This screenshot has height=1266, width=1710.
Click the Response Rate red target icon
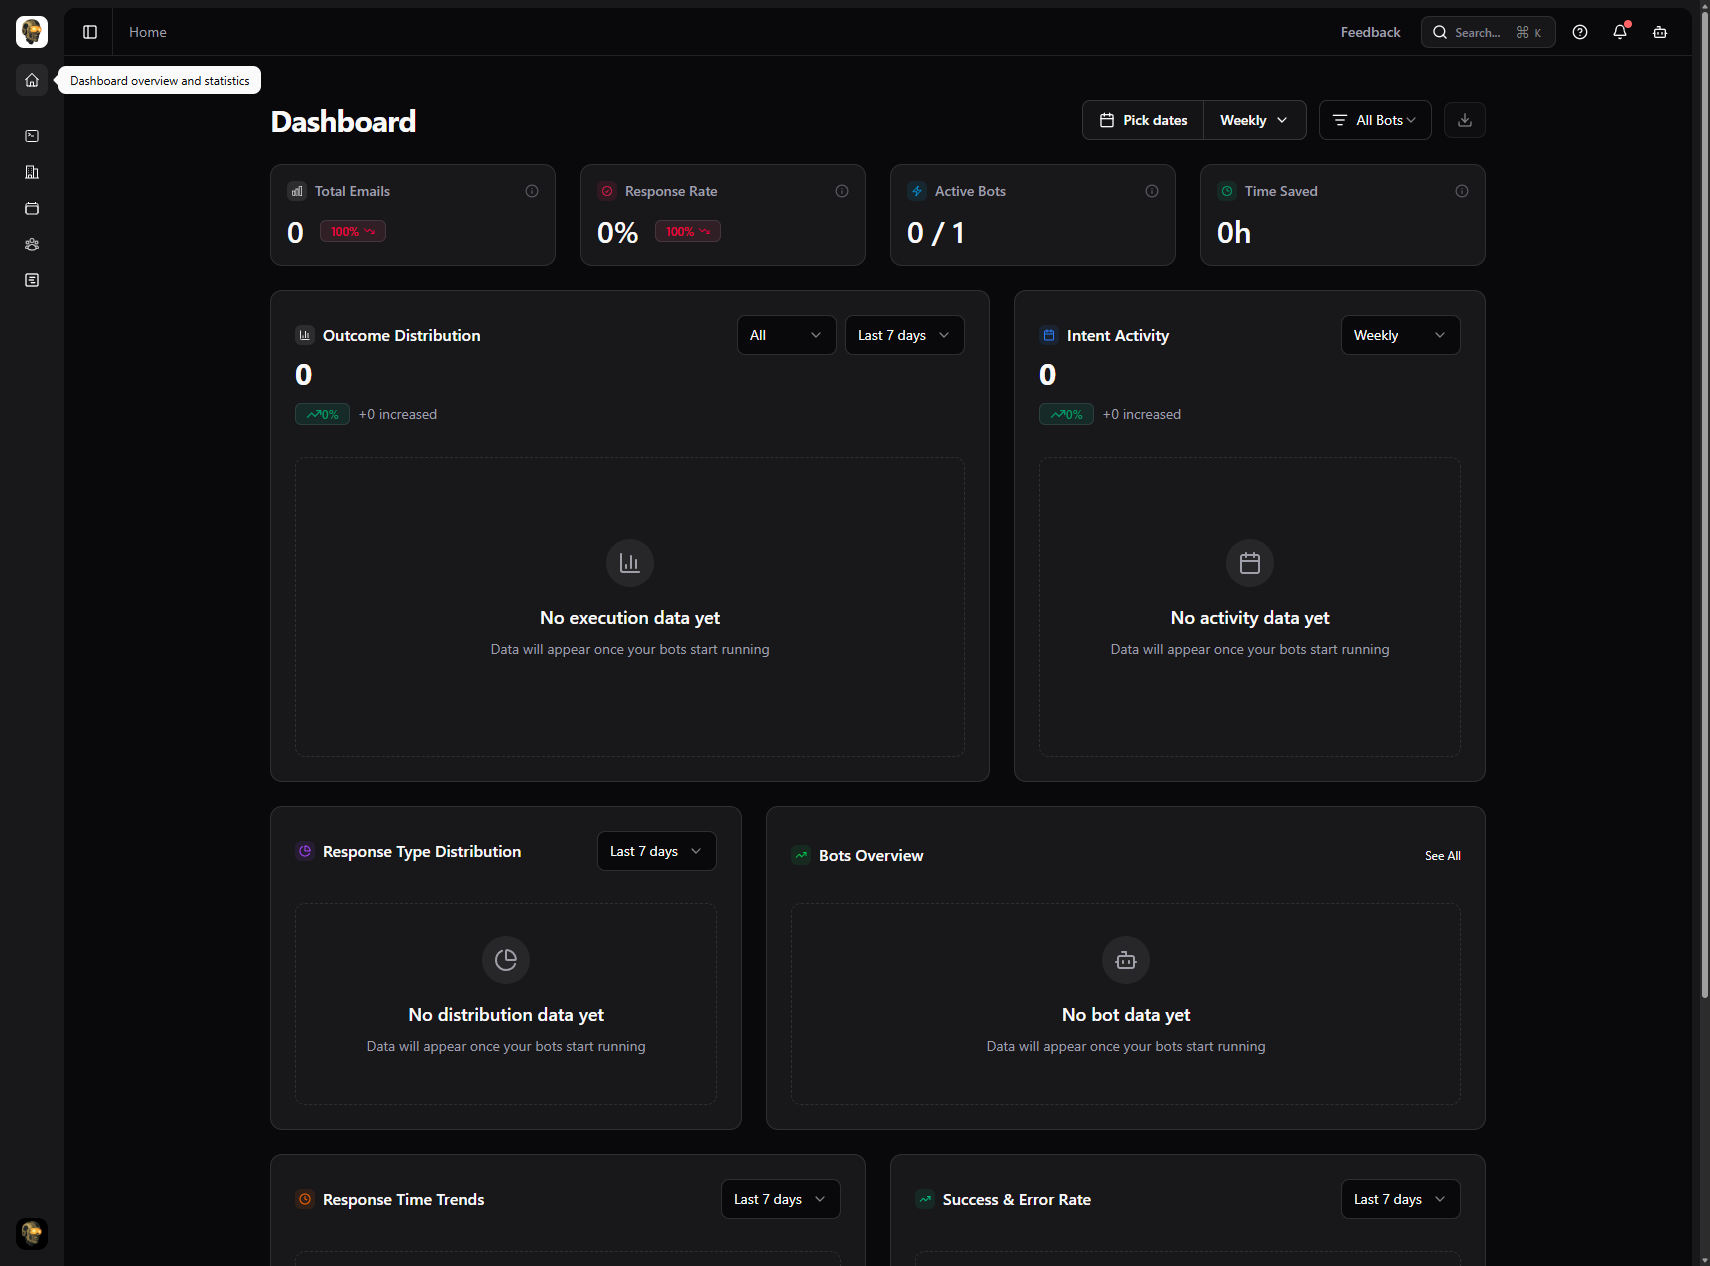point(607,191)
